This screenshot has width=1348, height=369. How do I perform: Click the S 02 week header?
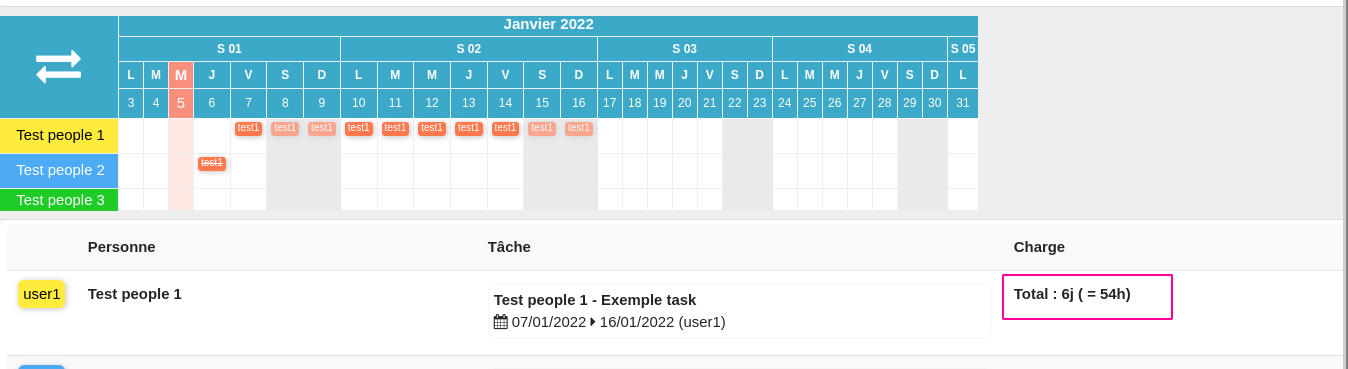pyautogui.click(x=469, y=49)
